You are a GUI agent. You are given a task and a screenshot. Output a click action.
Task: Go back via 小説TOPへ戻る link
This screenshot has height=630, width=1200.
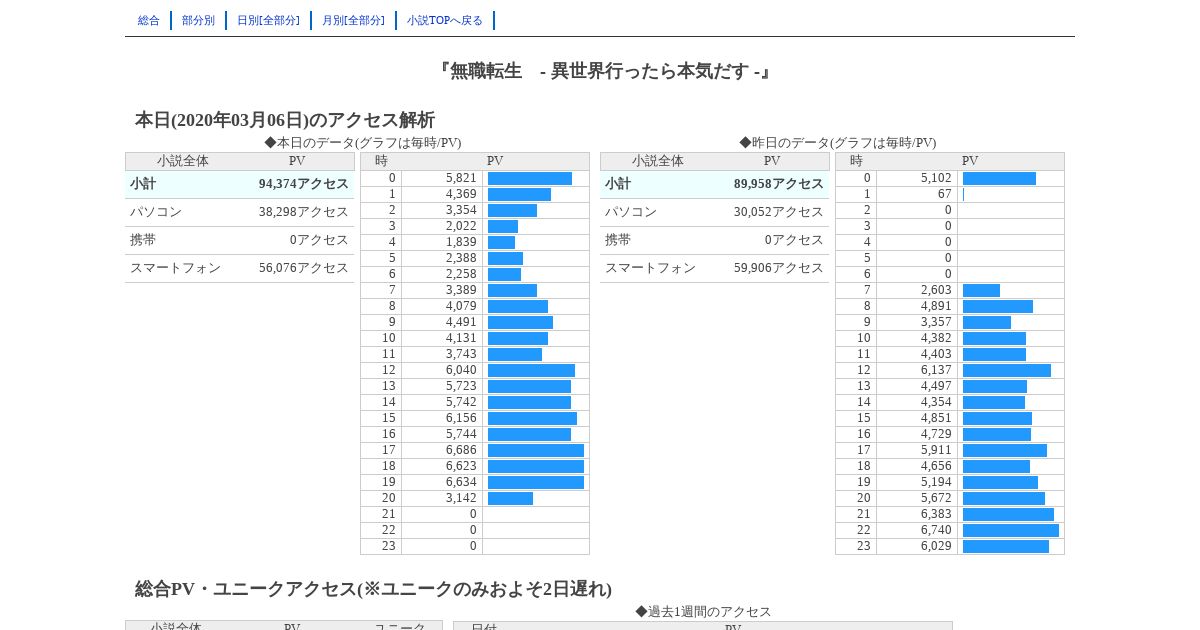coord(445,20)
